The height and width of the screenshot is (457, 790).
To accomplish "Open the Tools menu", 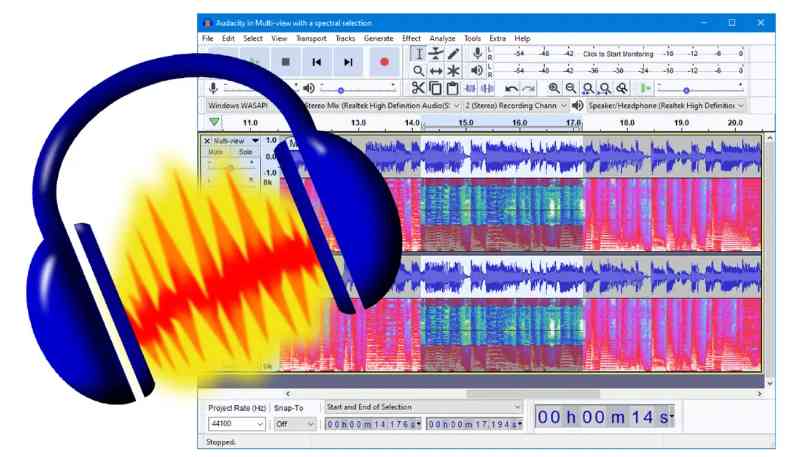I will click(472, 38).
